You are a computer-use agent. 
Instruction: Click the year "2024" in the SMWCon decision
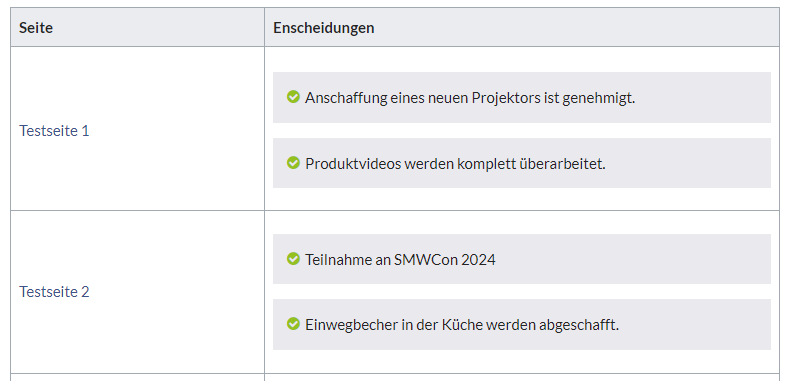click(x=478, y=259)
